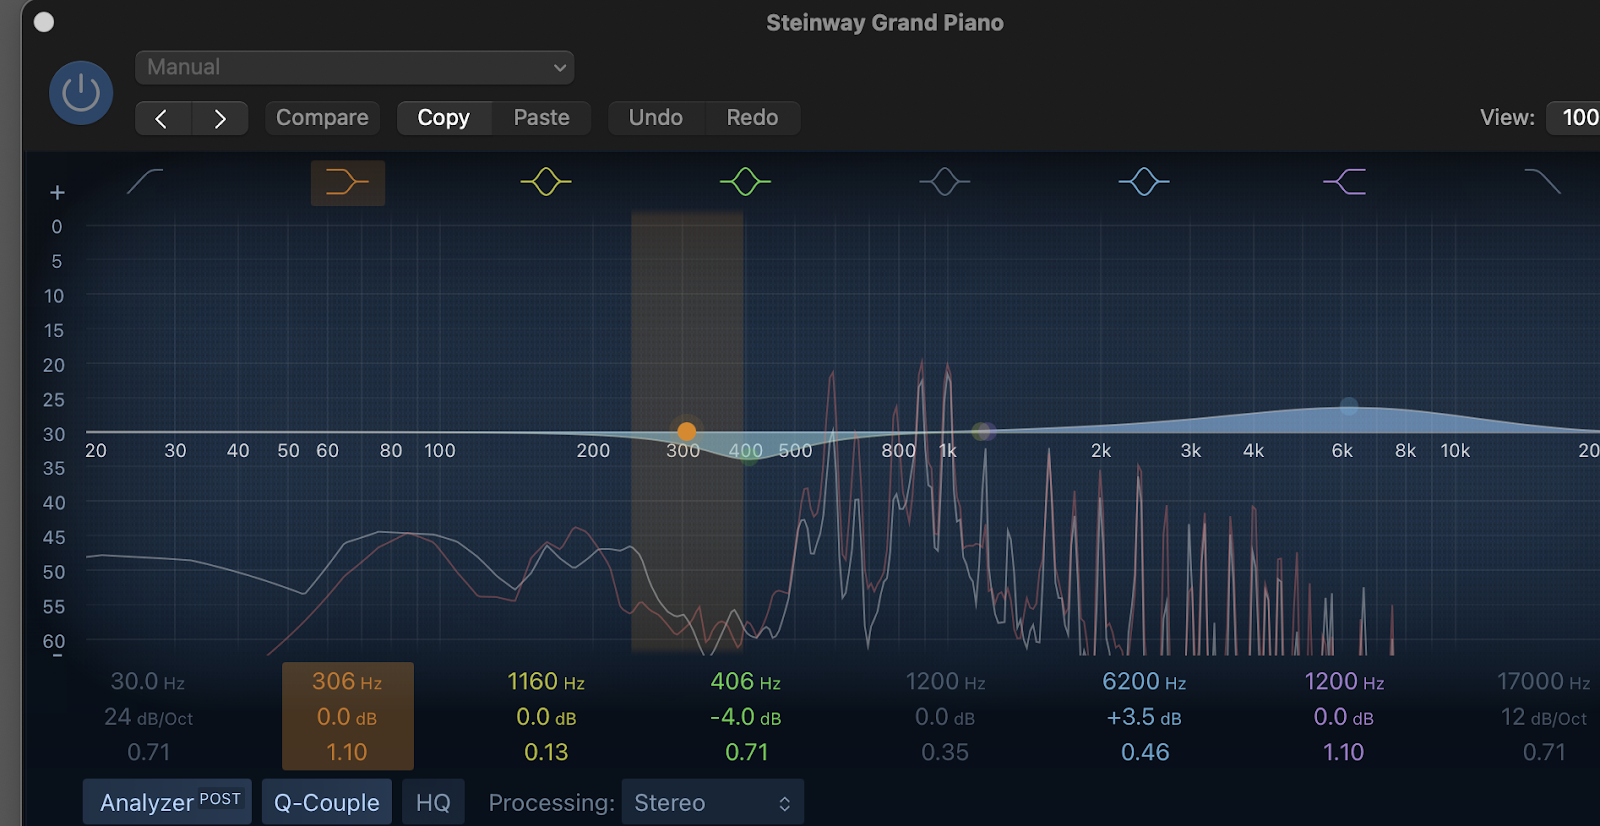This screenshot has height=826, width=1600.
Task: Close the Steinway Grand Piano plugin window
Action: point(44,22)
